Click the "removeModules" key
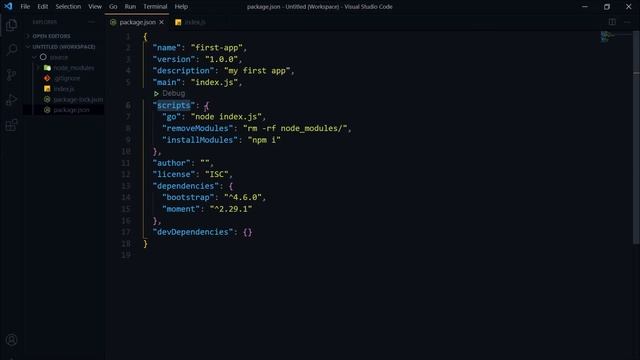Image resolution: width=640 pixels, height=360 pixels. point(198,128)
